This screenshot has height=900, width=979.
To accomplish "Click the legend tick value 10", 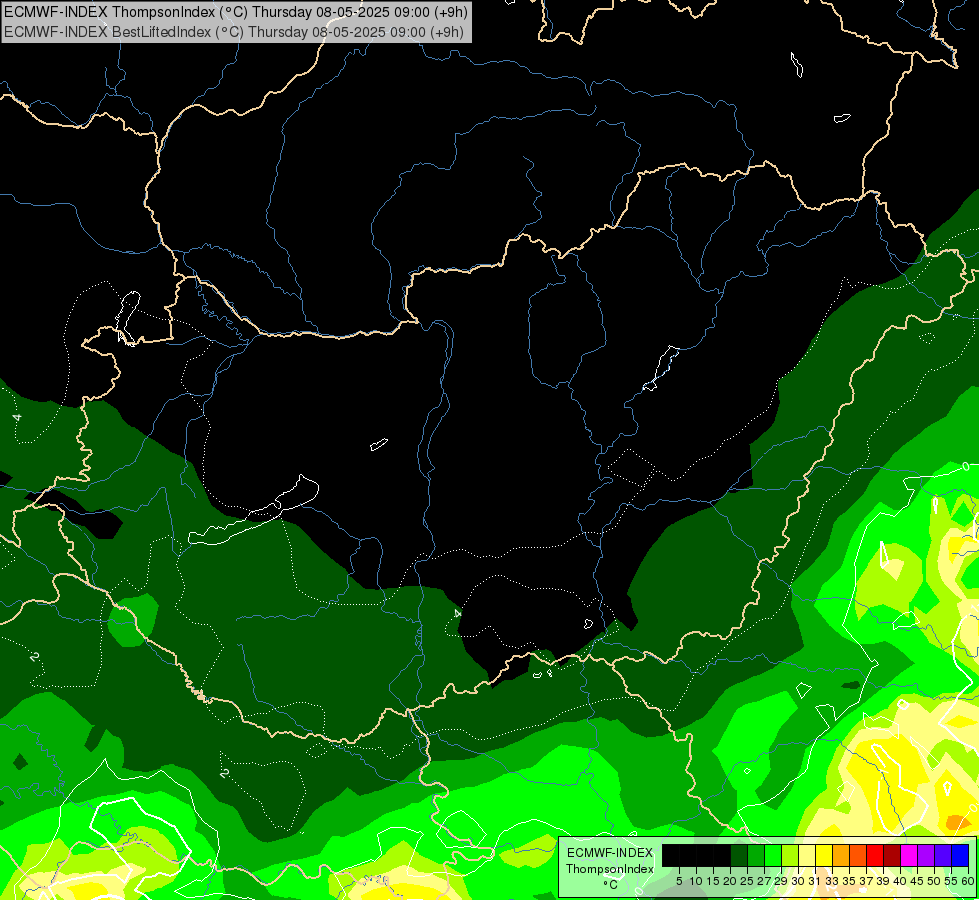I will pyautogui.click(x=696, y=881).
